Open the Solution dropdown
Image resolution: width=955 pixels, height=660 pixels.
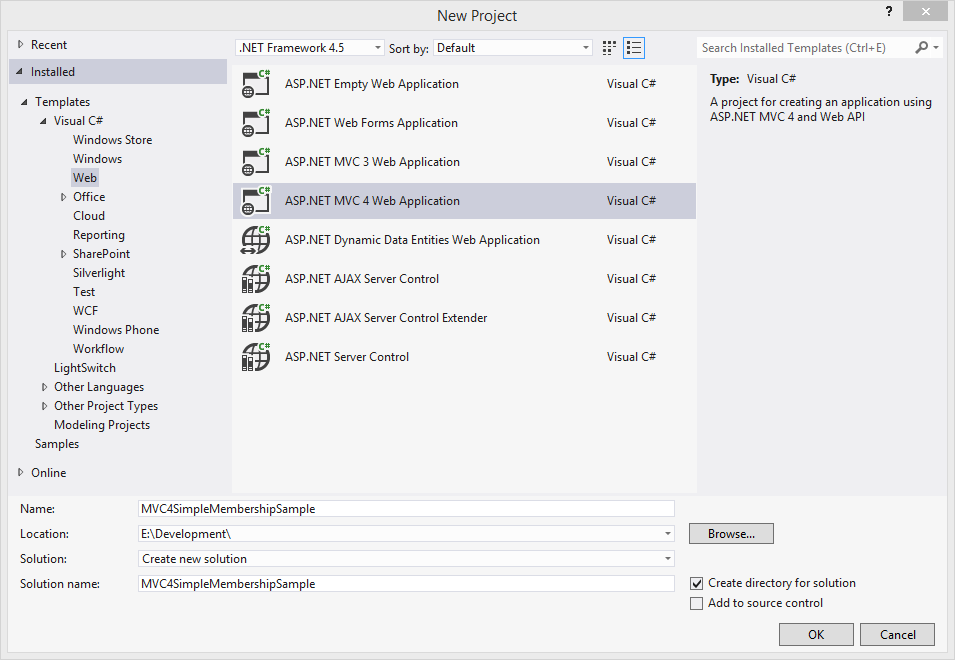point(406,559)
